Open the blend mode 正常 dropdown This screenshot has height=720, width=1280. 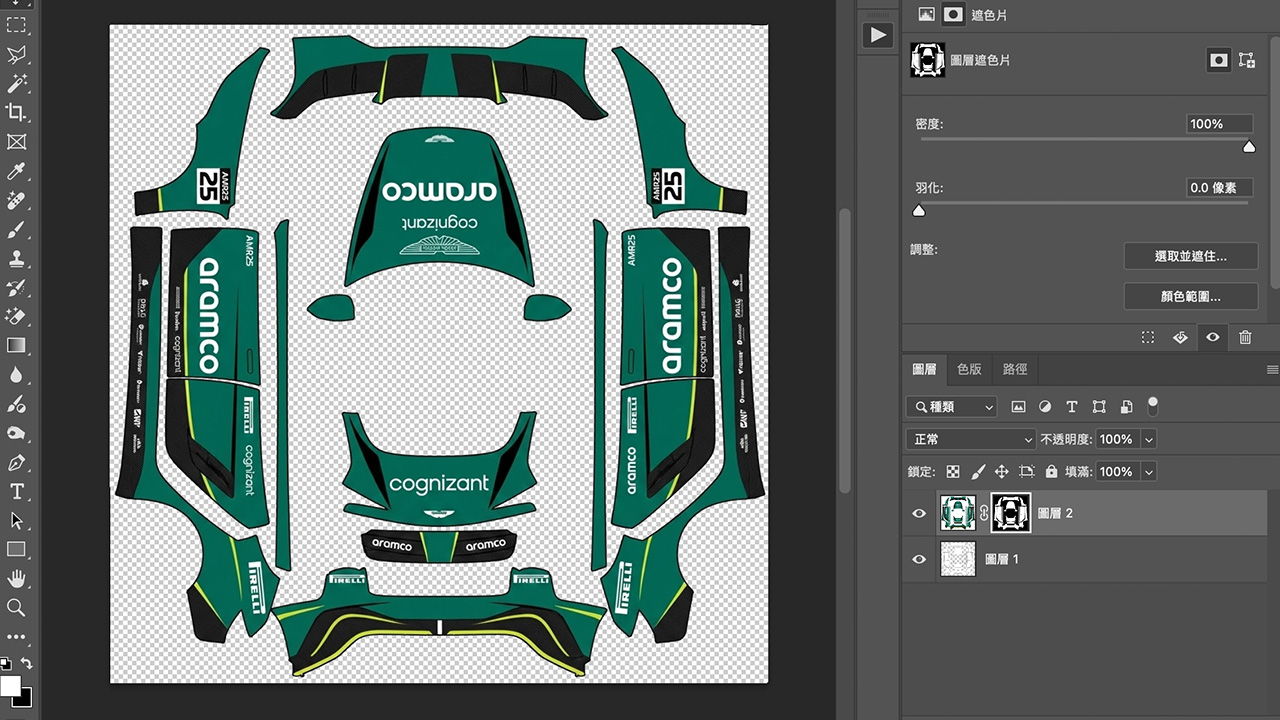click(971, 439)
